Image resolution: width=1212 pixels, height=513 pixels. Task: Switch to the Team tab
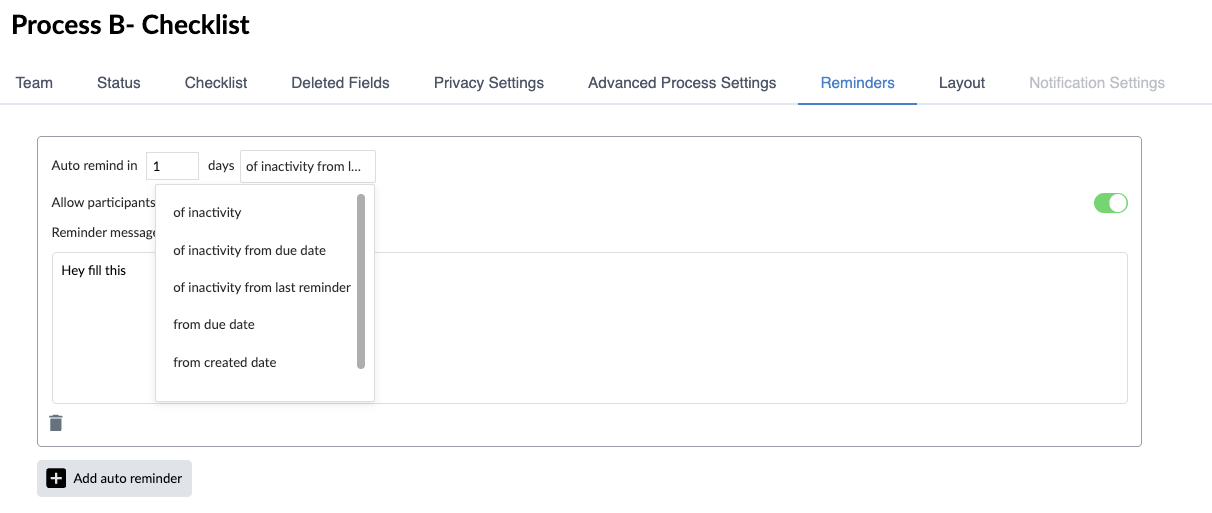click(34, 83)
